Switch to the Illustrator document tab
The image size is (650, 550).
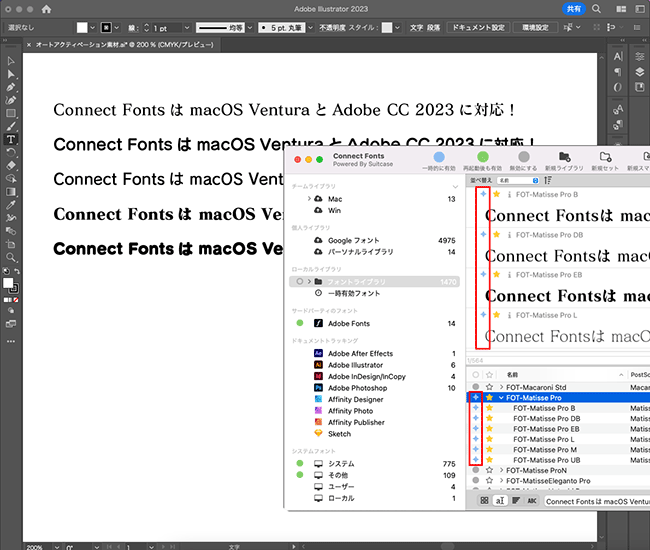[x=124, y=44]
